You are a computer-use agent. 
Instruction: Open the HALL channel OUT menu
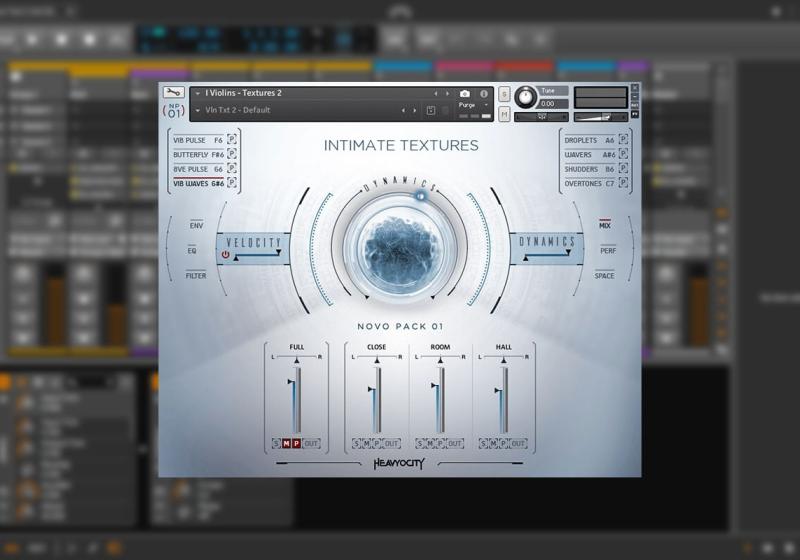point(518,443)
